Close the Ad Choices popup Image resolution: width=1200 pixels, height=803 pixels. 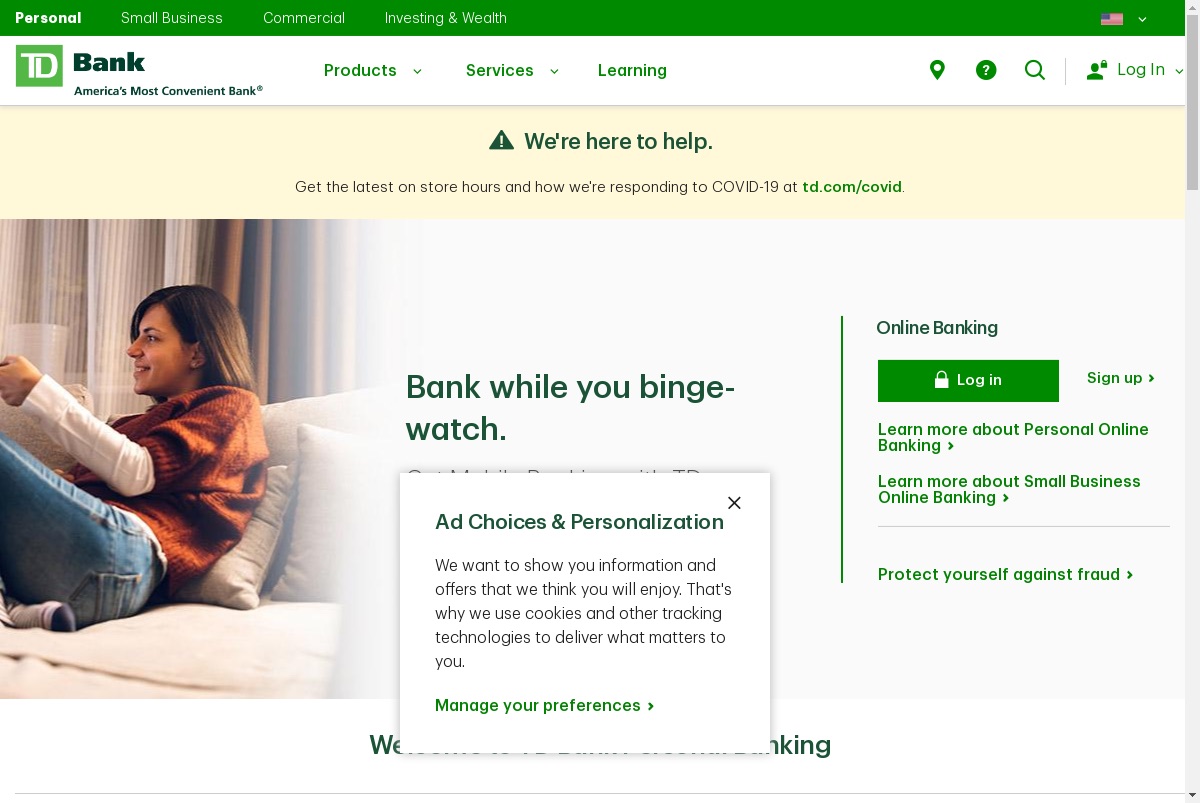click(734, 503)
